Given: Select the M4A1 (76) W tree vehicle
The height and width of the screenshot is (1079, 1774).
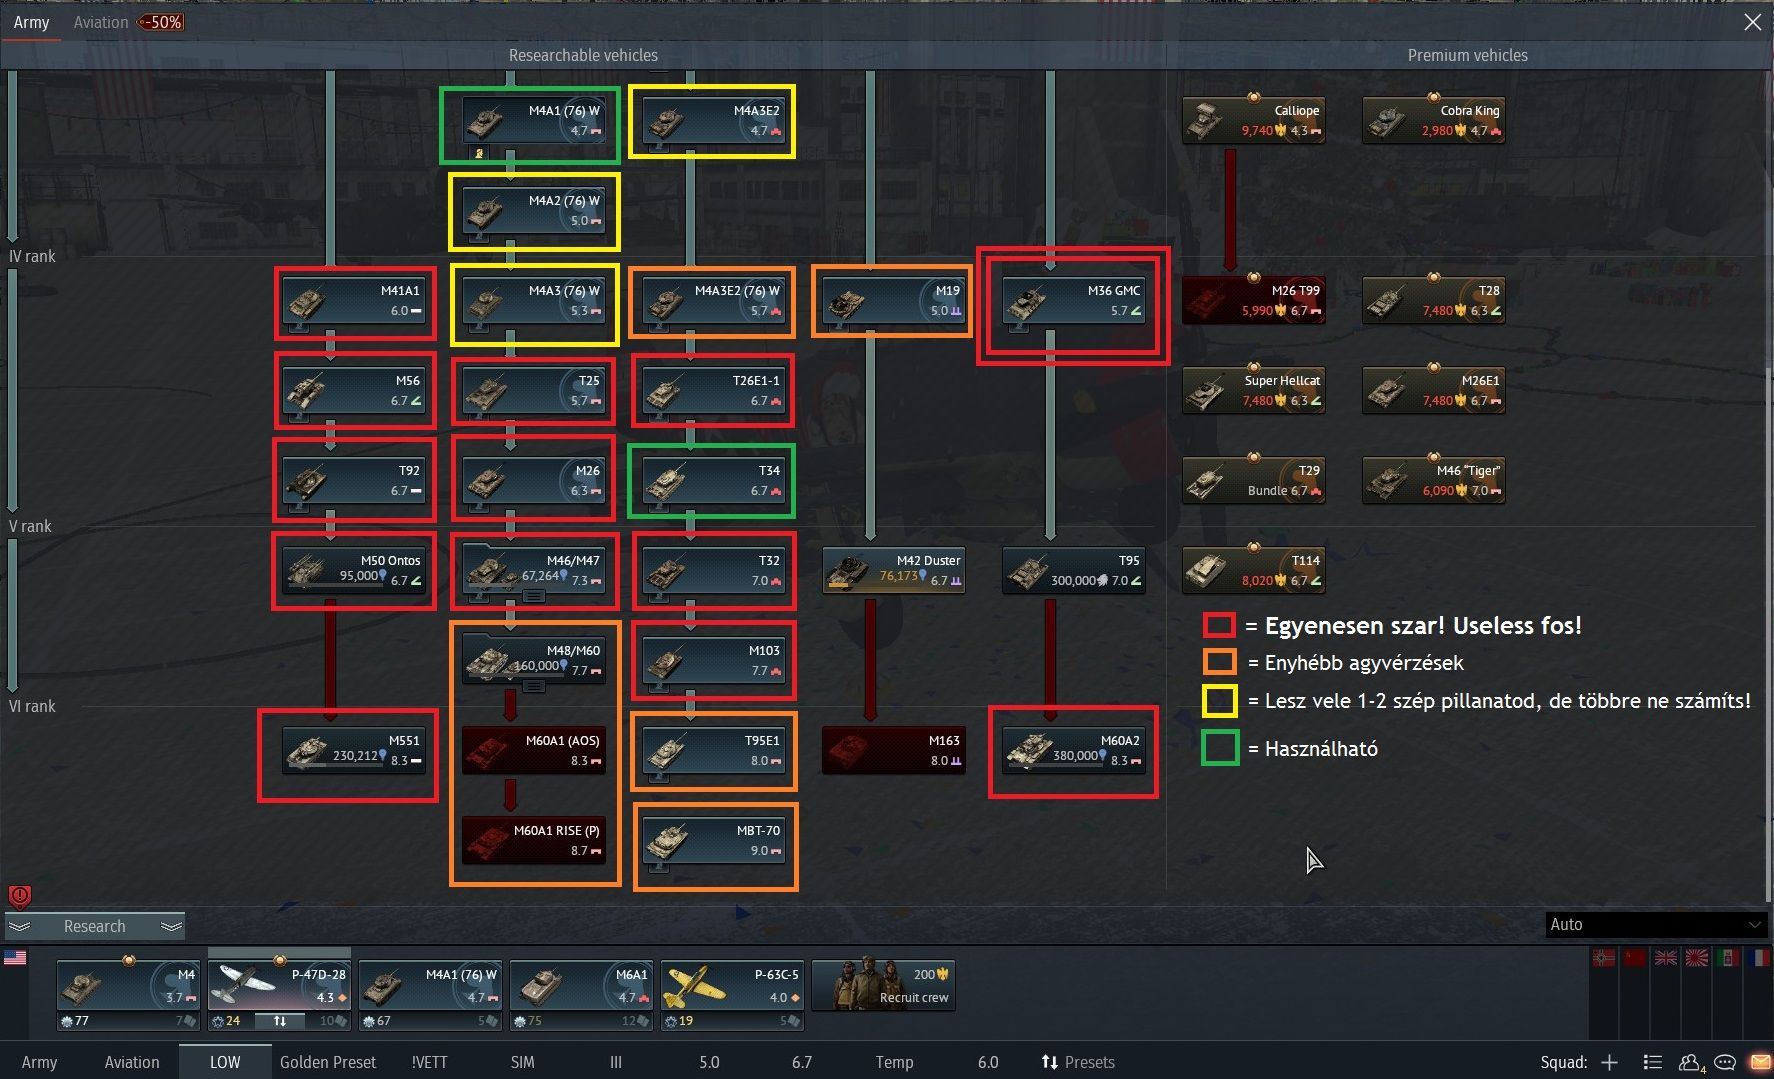Looking at the screenshot, I should (x=534, y=121).
